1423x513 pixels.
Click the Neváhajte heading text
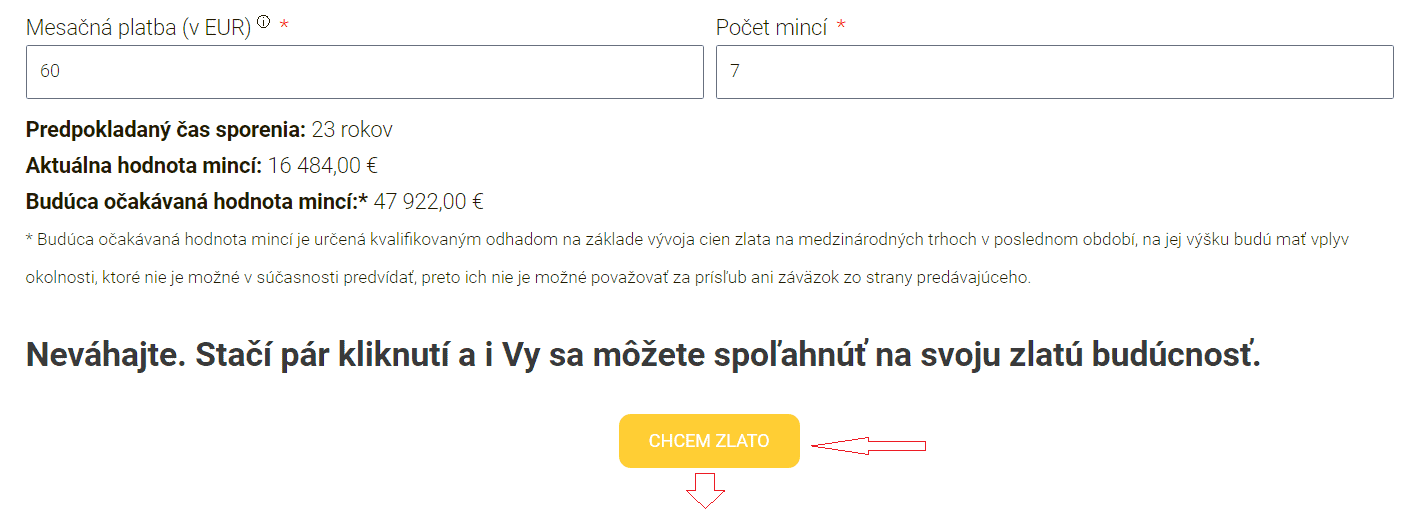642,355
